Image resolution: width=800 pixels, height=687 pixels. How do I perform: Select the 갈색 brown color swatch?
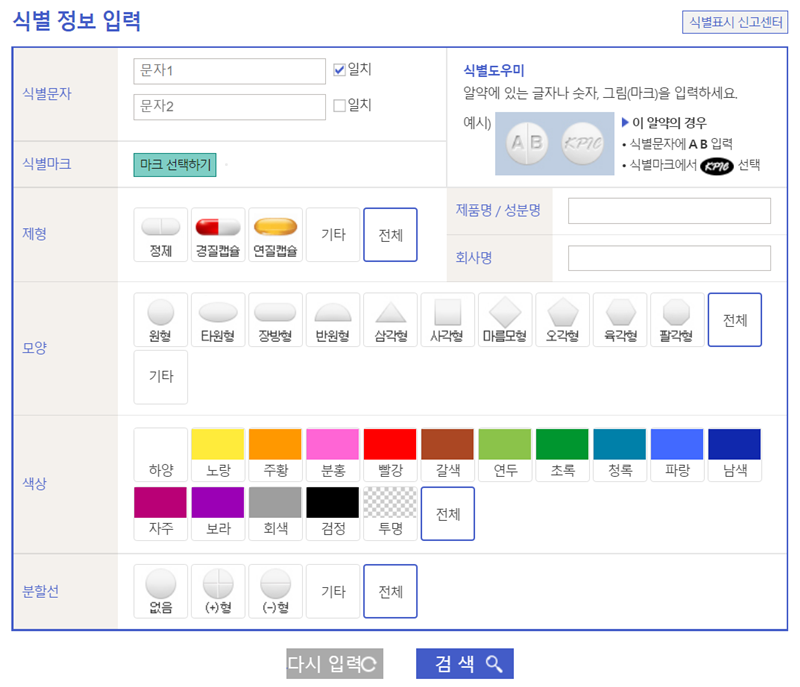point(447,455)
